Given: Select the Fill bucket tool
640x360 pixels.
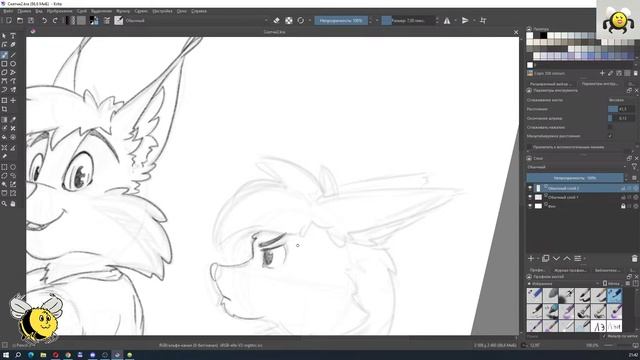Looking at the screenshot, I should pos(4,137).
